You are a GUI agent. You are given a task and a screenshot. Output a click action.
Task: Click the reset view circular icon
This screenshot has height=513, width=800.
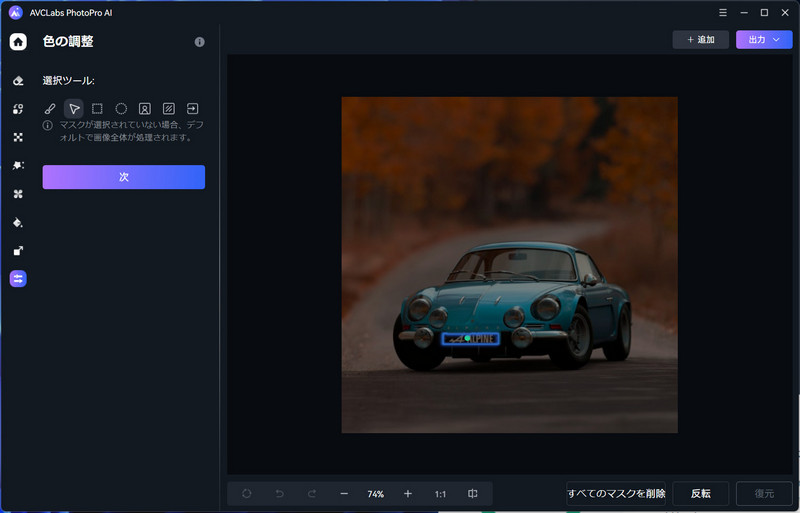click(x=246, y=494)
